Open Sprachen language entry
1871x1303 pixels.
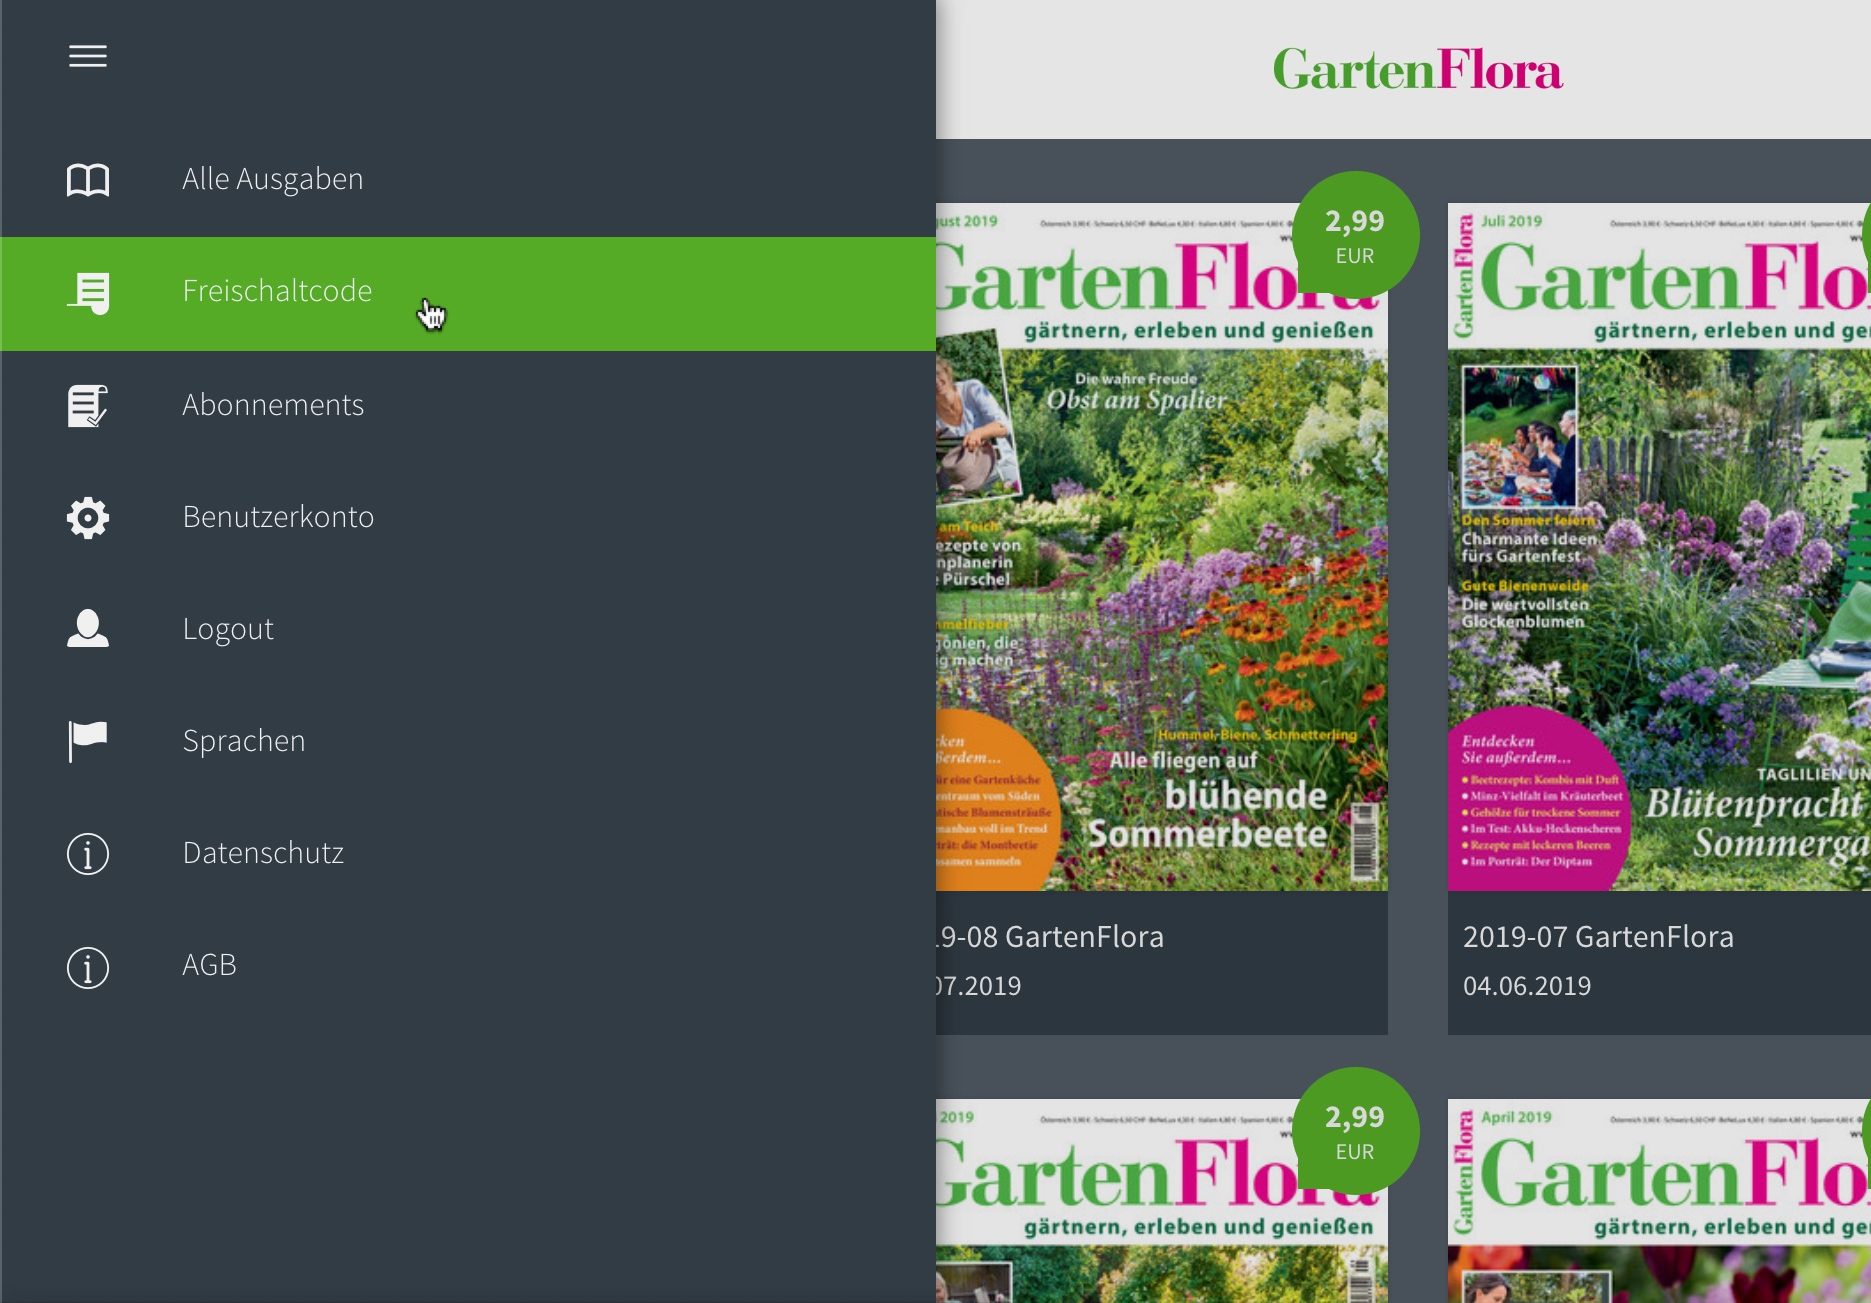click(x=468, y=741)
